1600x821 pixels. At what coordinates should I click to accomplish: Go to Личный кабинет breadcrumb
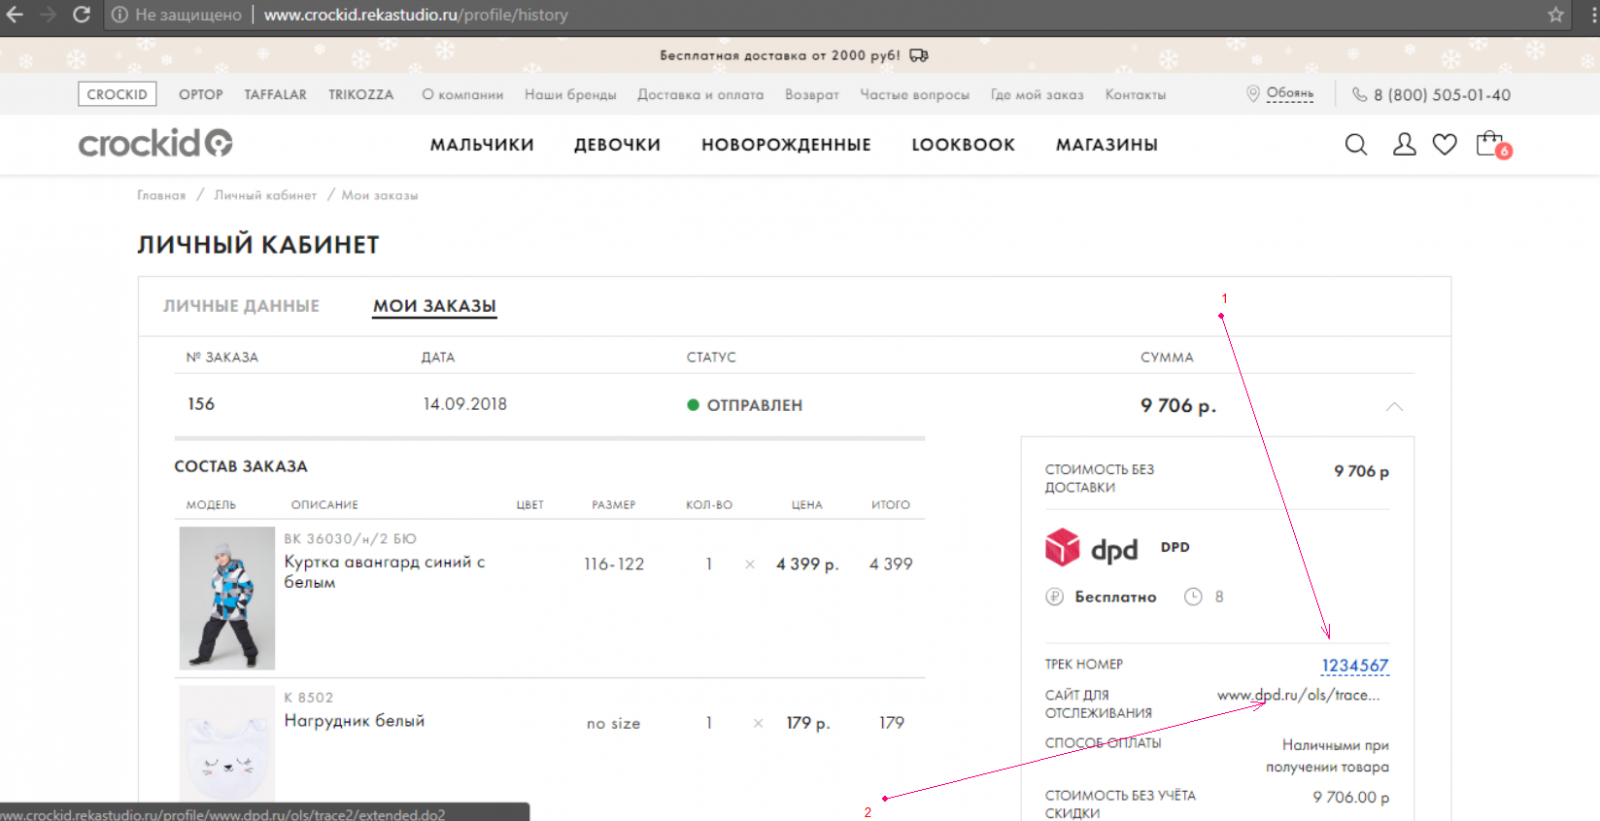pyautogui.click(x=265, y=195)
